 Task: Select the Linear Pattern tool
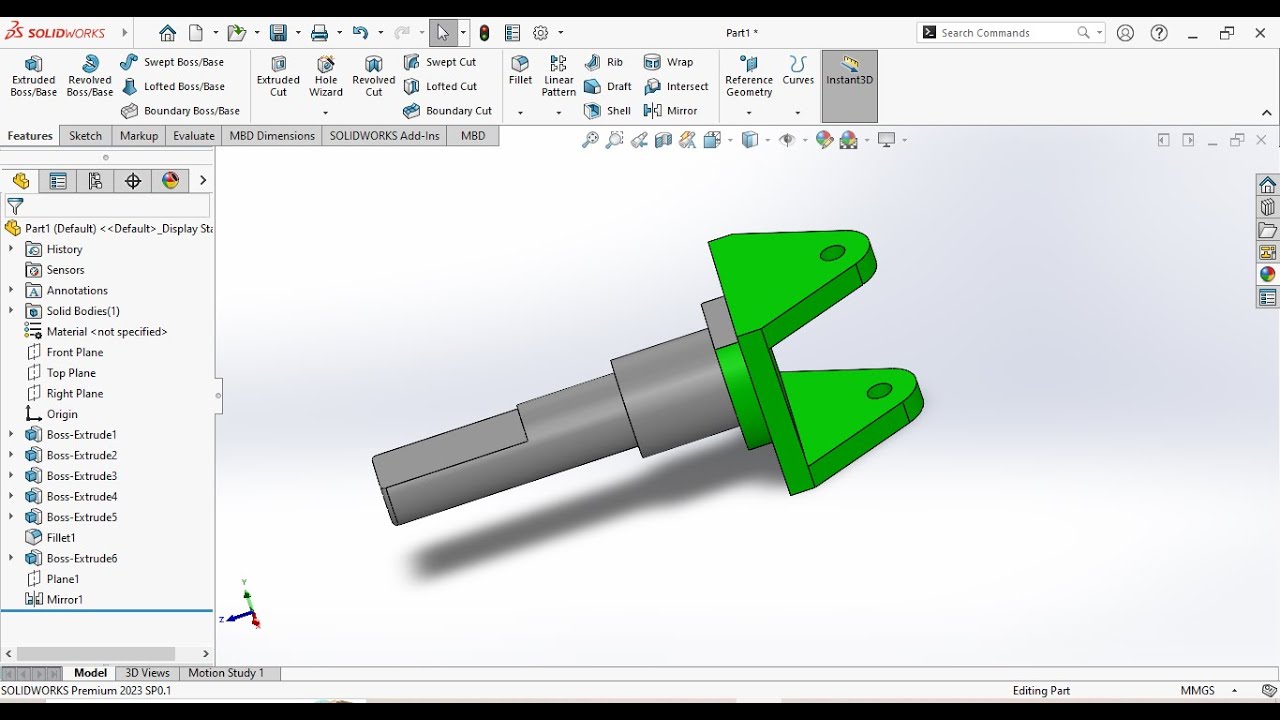point(559,77)
